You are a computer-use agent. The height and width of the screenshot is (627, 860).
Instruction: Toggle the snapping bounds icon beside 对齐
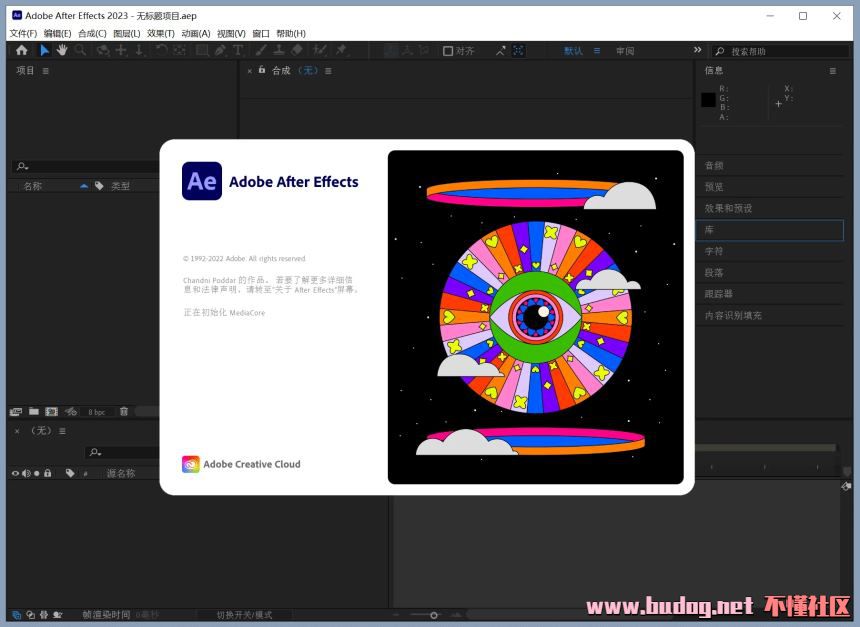click(x=518, y=51)
